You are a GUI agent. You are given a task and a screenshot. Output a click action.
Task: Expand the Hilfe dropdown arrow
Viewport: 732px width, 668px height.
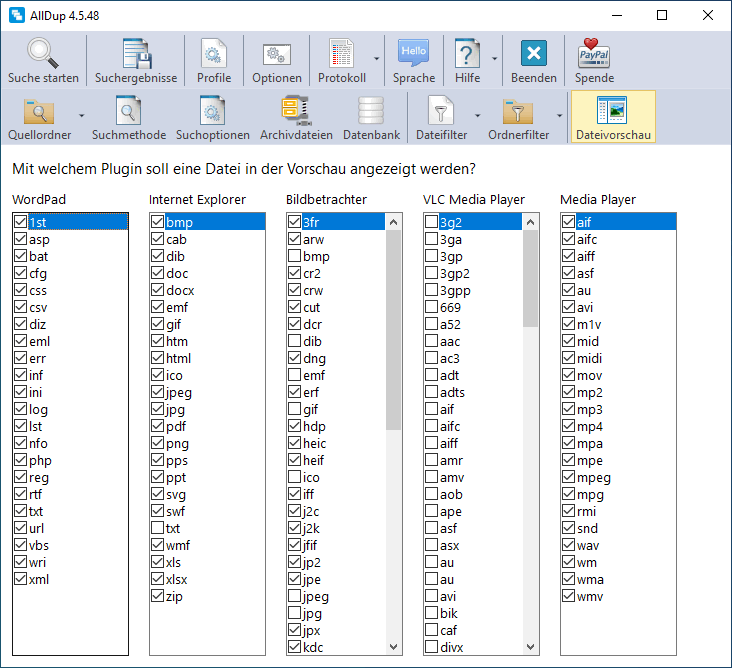click(x=495, y=60)
